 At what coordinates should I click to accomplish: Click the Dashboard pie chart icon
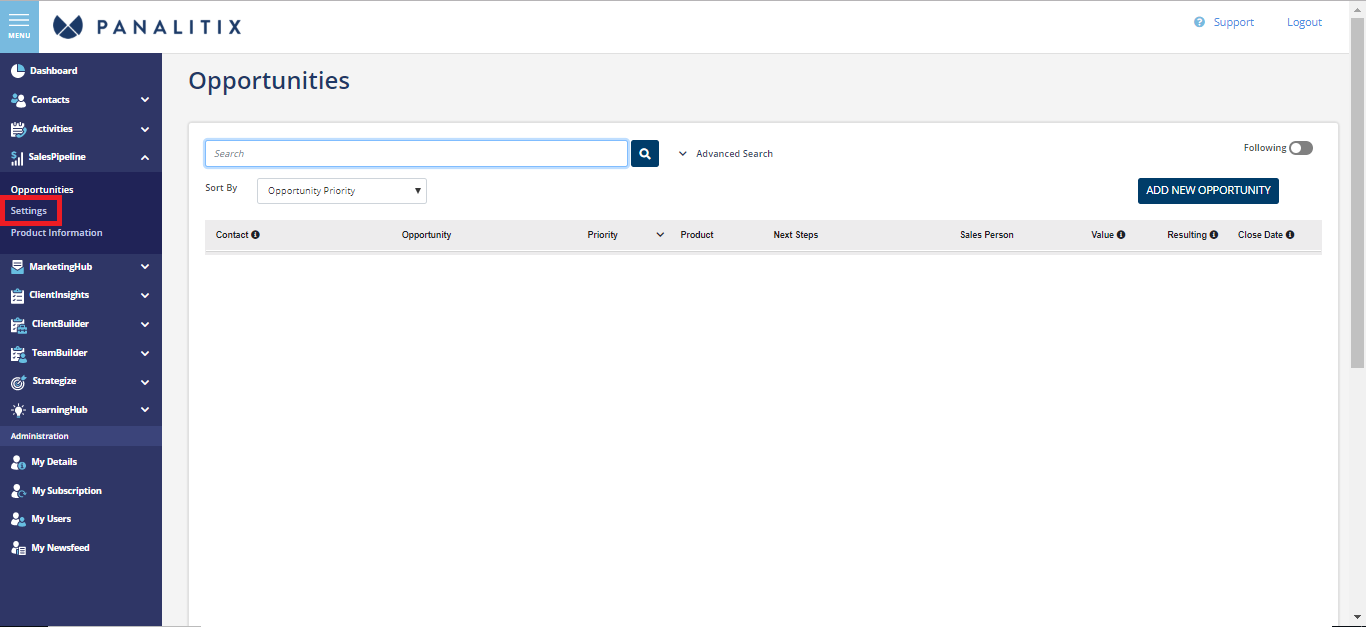click(x=18, y=71)
